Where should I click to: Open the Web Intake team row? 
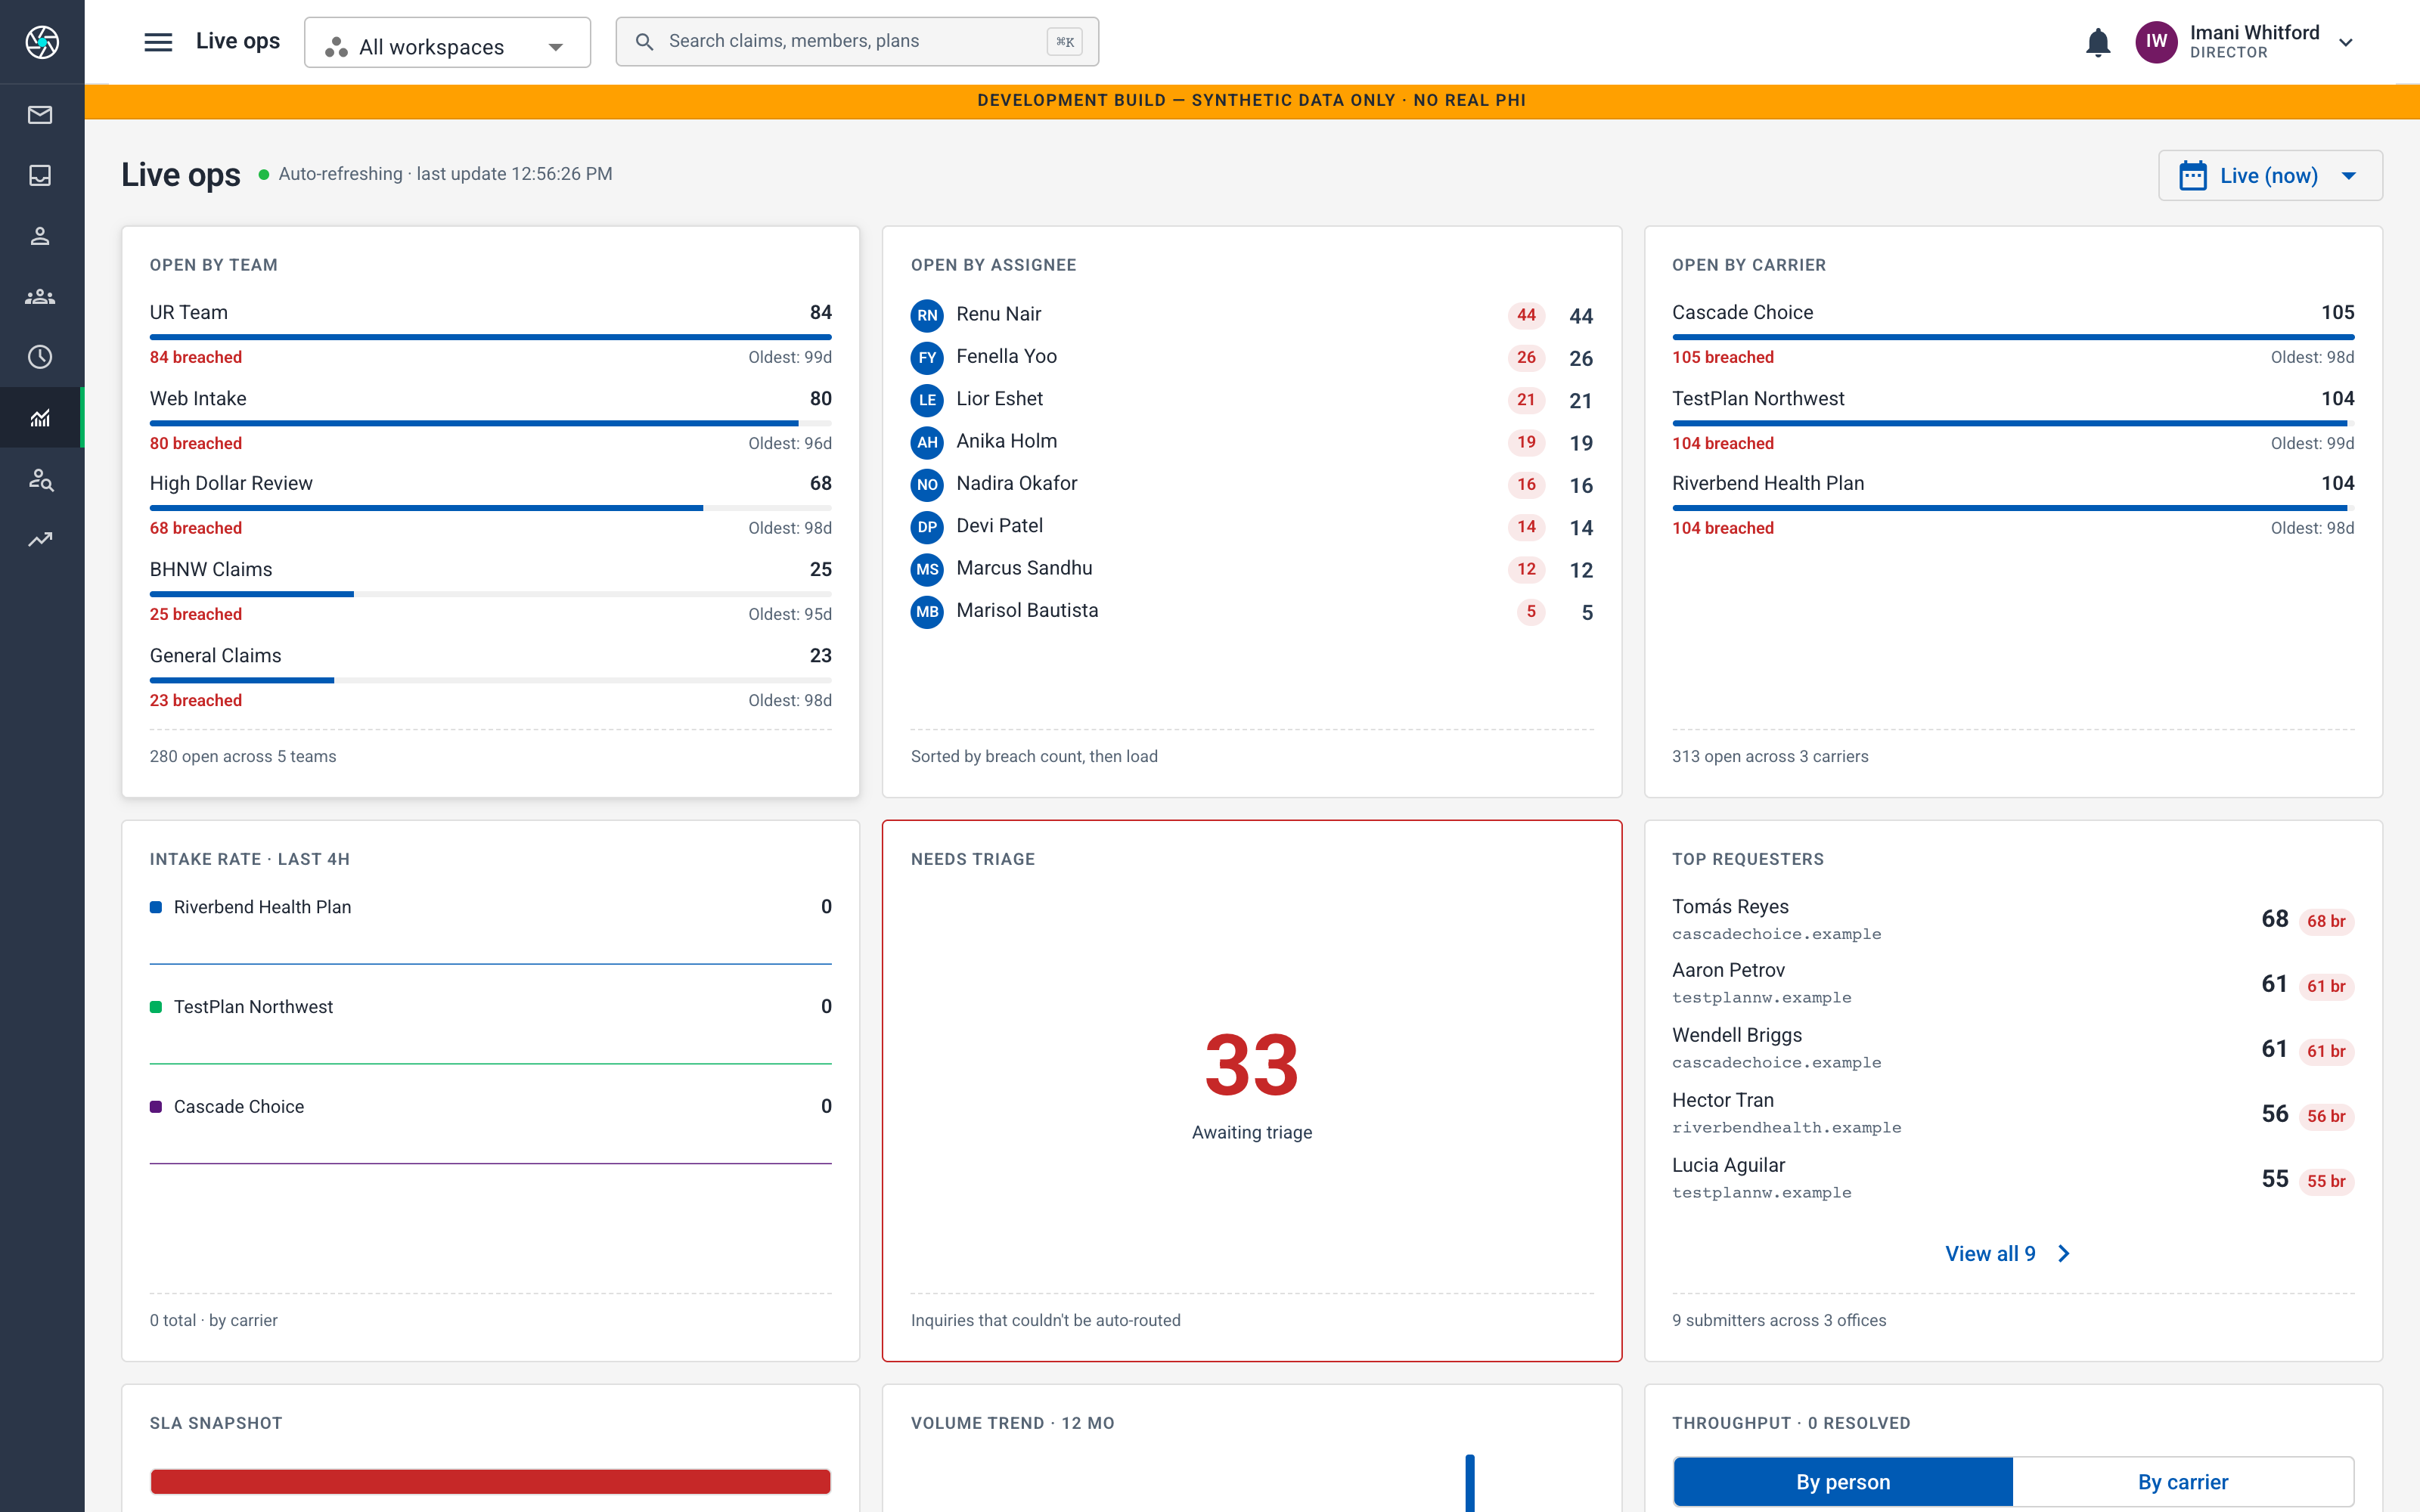point(490,420)
